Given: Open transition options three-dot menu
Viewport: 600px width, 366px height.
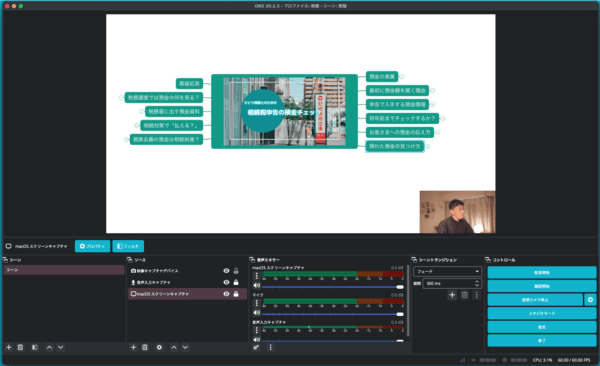Looking at the screenshot, I should coord(476,295).
